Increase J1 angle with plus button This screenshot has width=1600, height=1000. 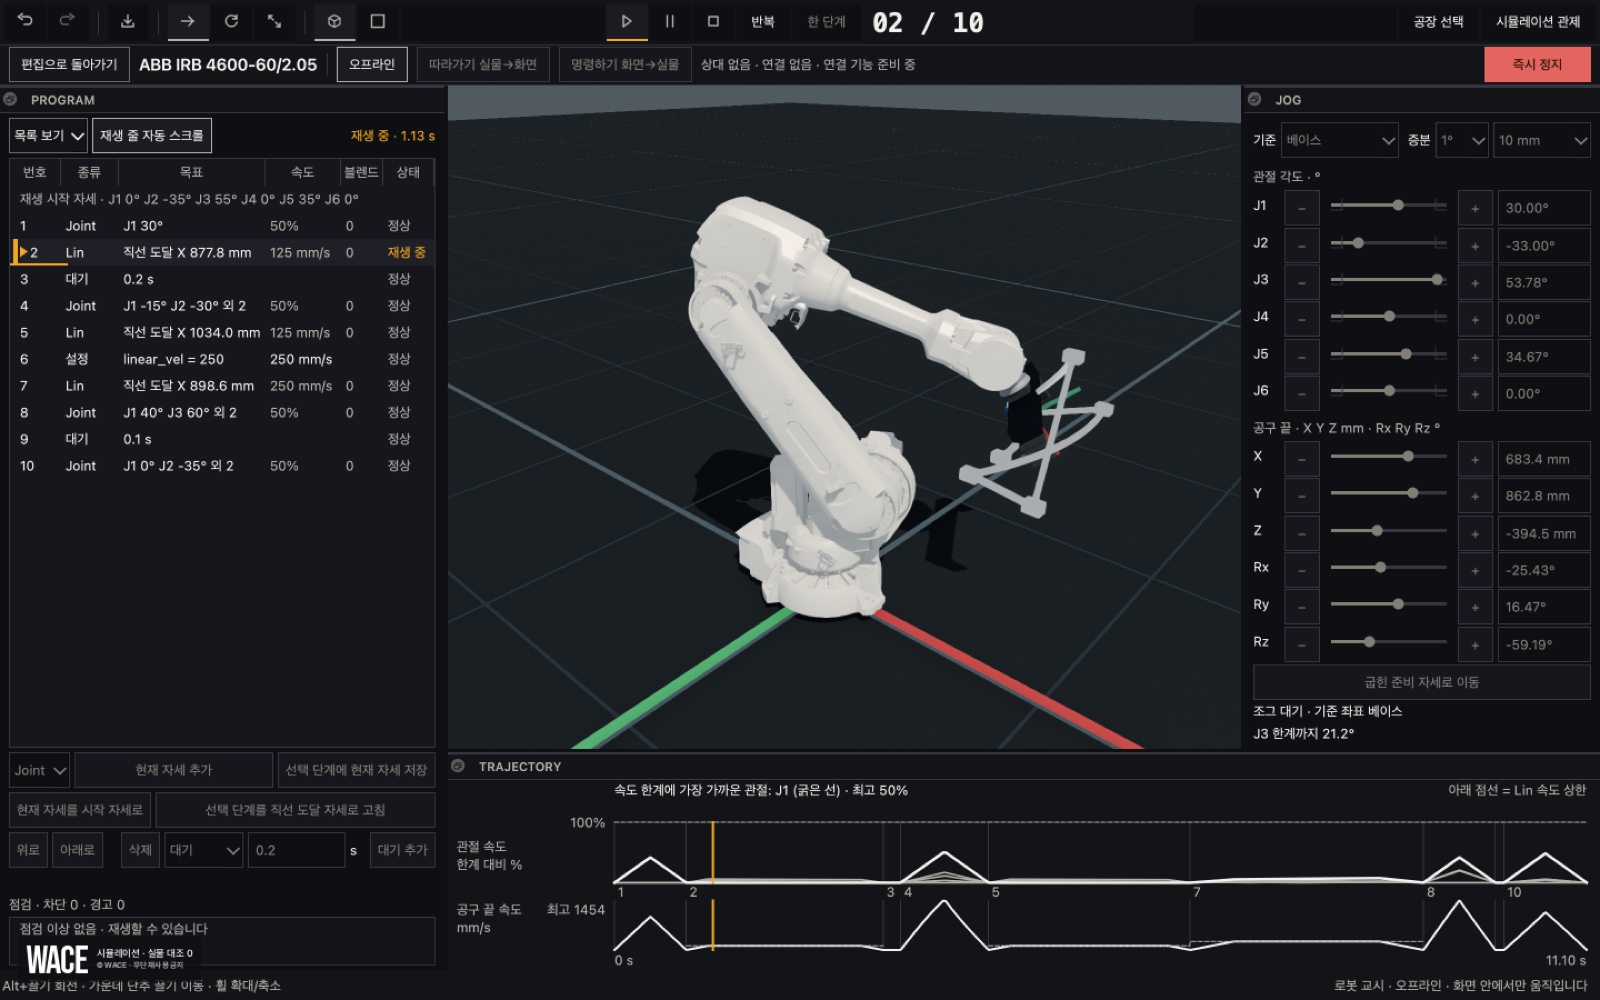(x=1475, y=208)
